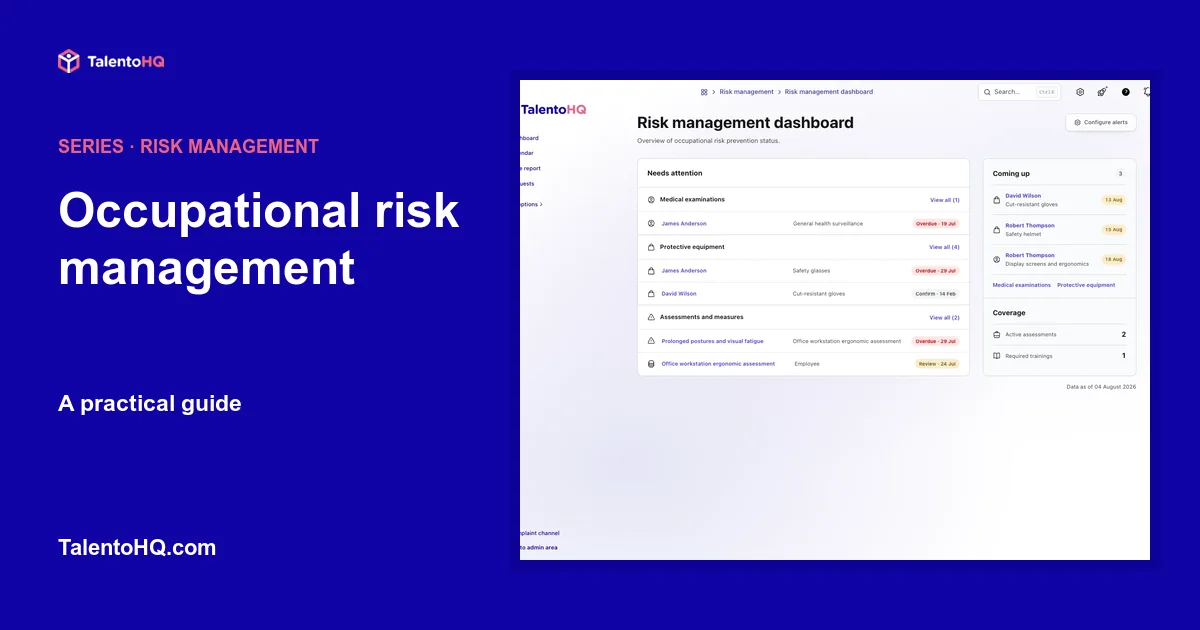Open the complaint channel sidebar item
This screenshot has height=630, width=1200.
click(x=540, y=533)
